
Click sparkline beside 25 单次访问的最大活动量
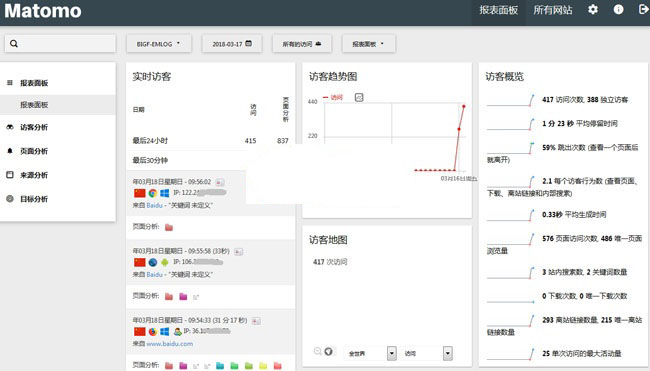click(x=511, y=354)
